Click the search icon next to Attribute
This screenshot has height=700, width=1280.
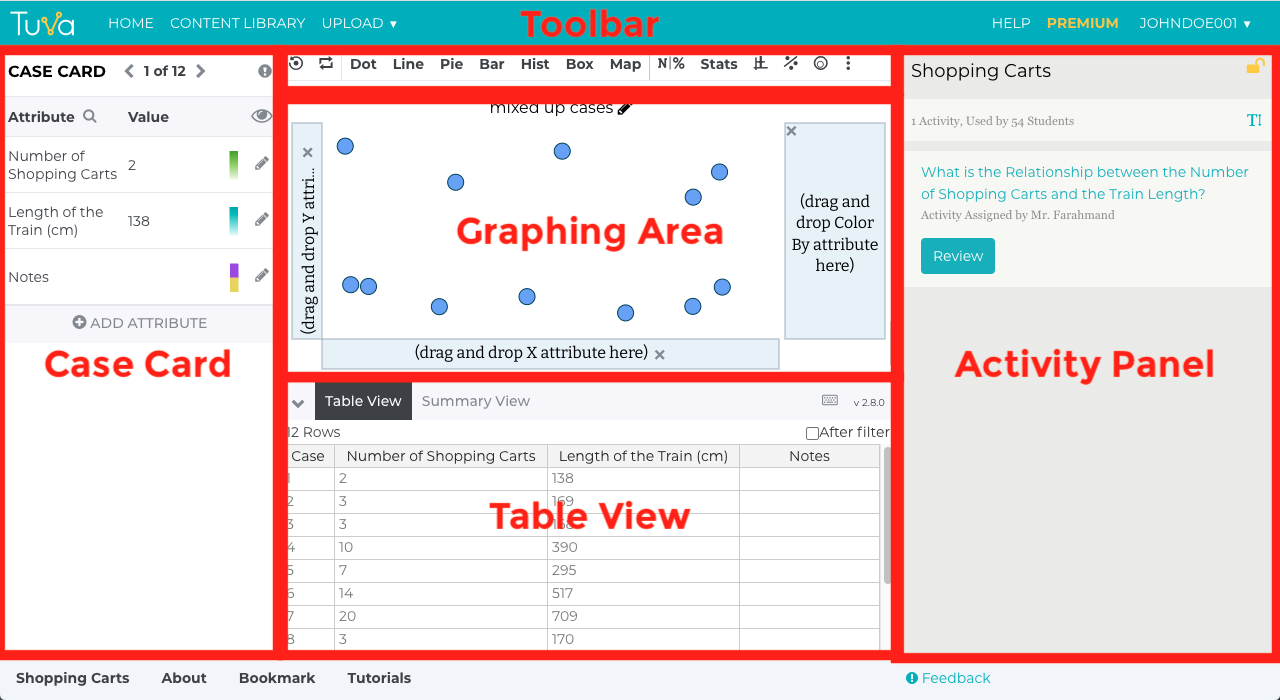(90, 117)
